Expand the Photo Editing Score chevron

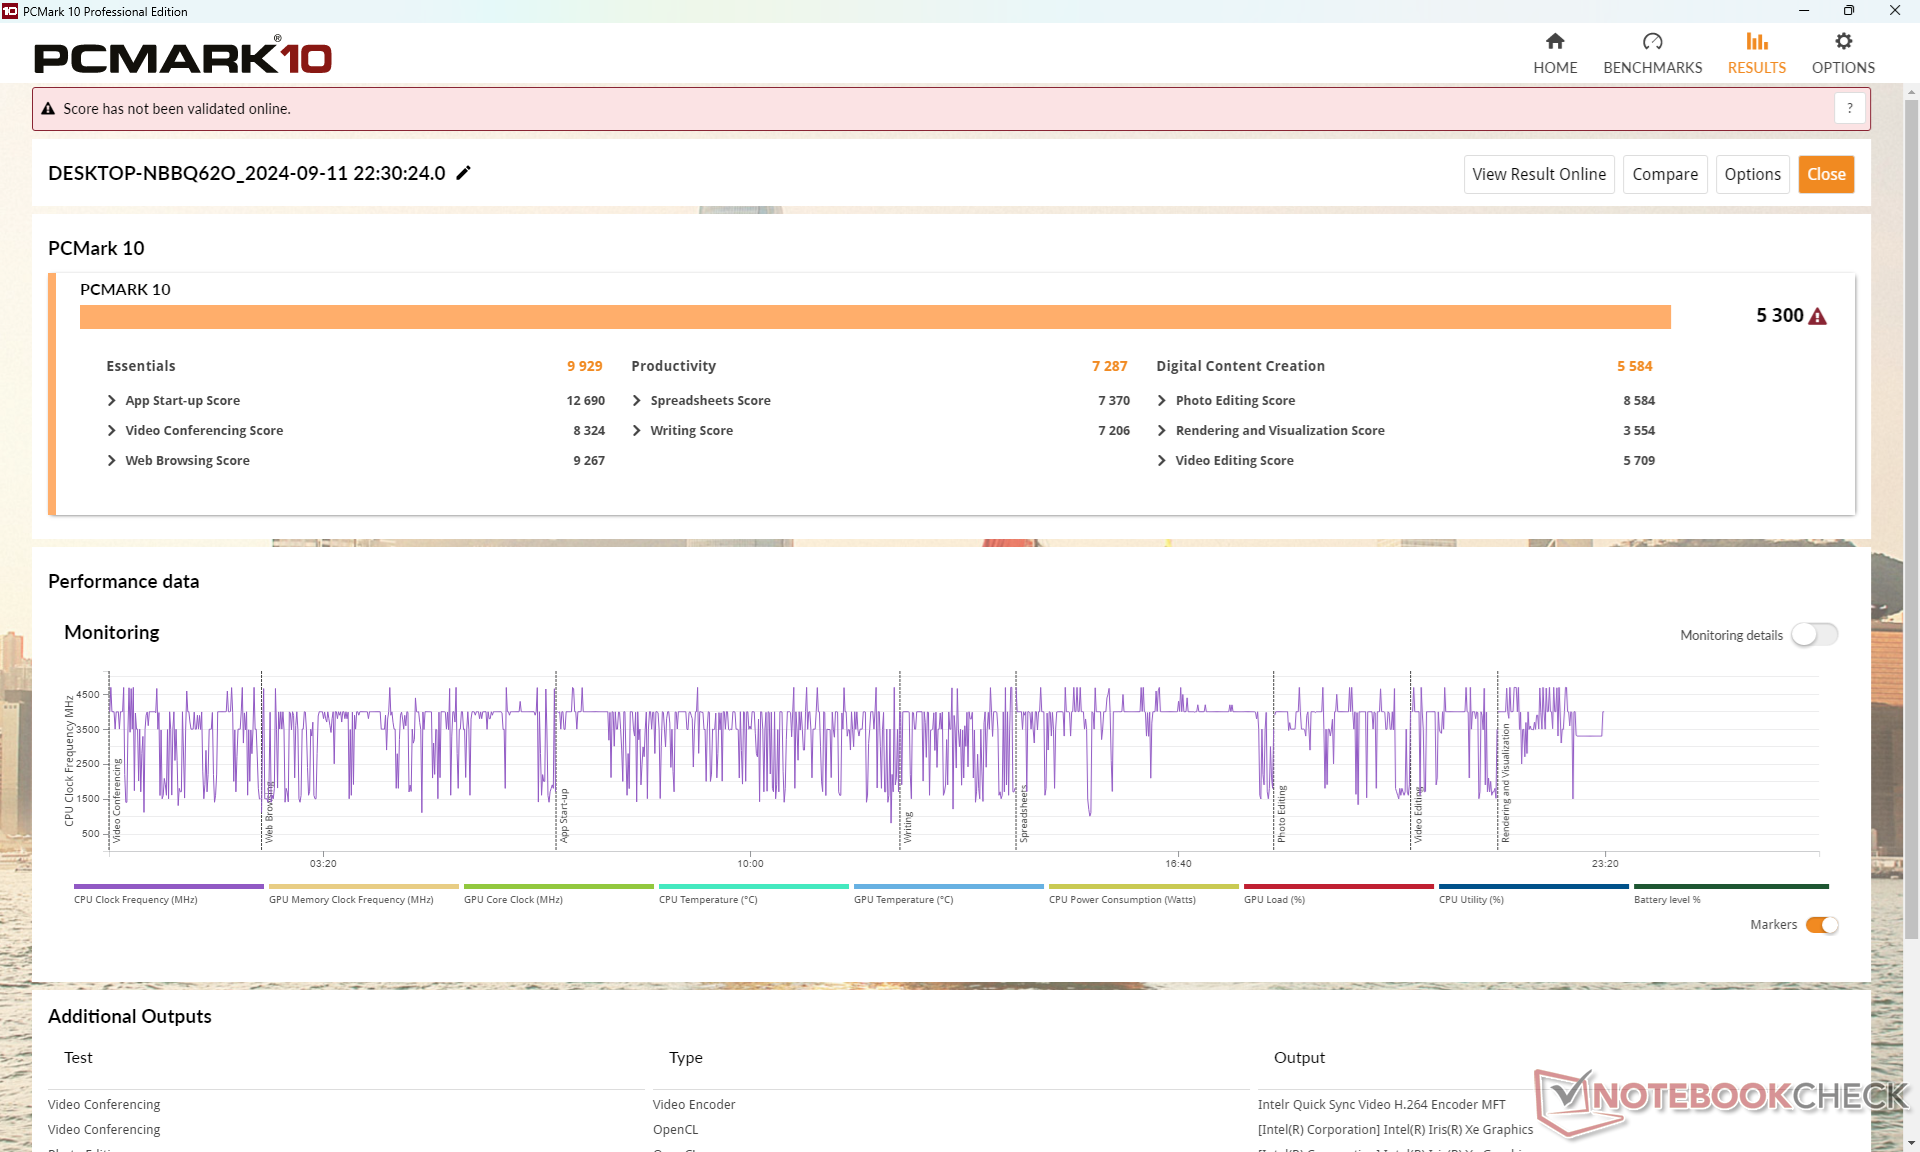click(1162, 400)
